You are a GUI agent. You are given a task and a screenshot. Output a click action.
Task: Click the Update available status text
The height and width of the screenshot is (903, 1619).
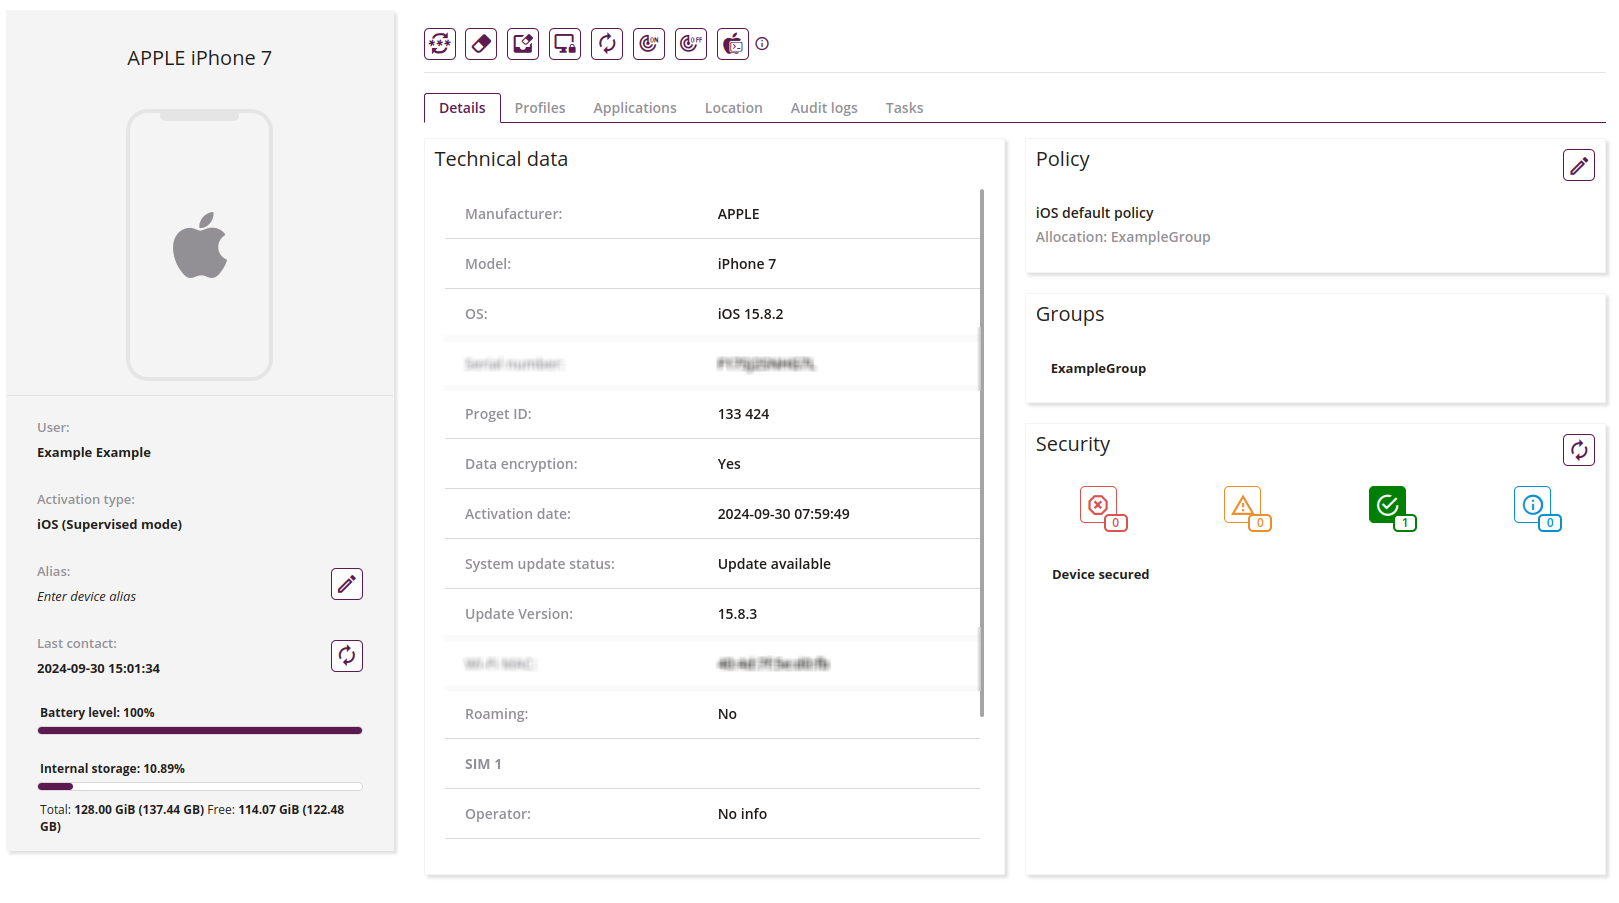point(774,564)
